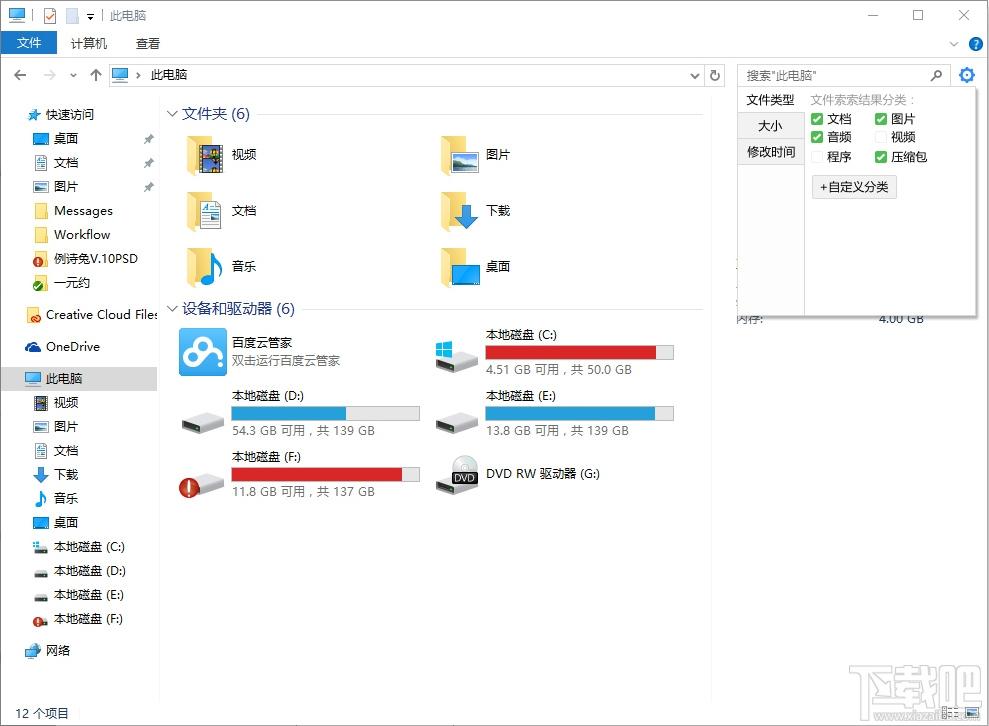Open the 本地磁盘 (C:) drive icon
This screenshot has width=989, height=726.
point(457,356)
